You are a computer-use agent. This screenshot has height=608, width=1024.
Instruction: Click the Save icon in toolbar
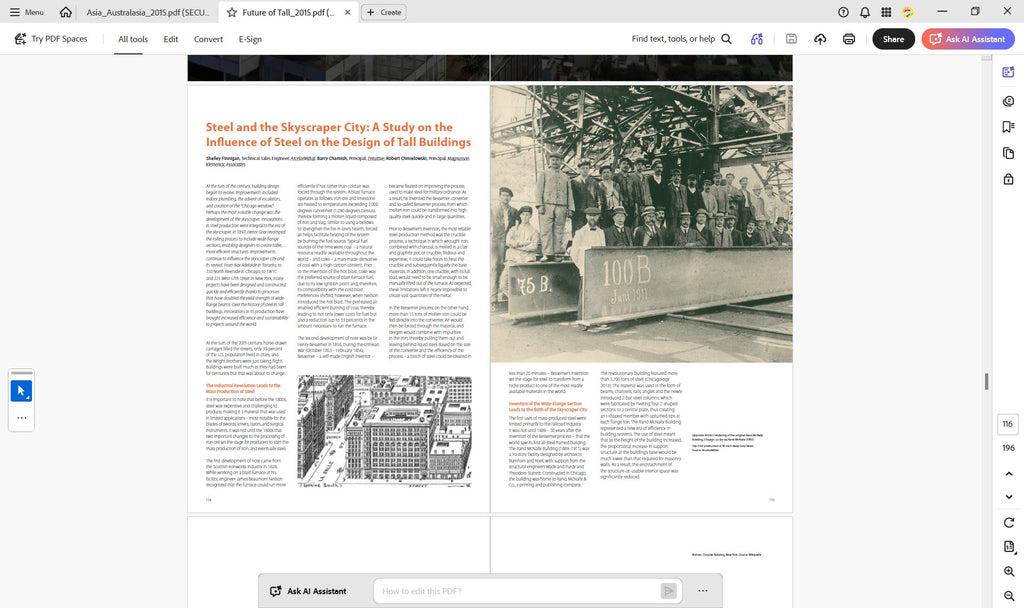click(791, 39)
